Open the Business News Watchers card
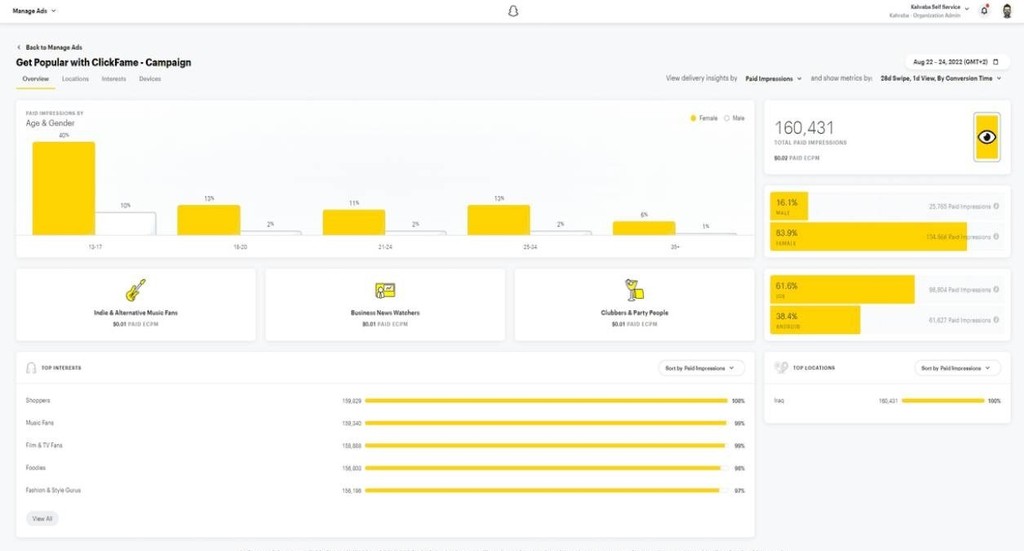This screenshot has height=551, width=1024. click(x=385, y=305)
